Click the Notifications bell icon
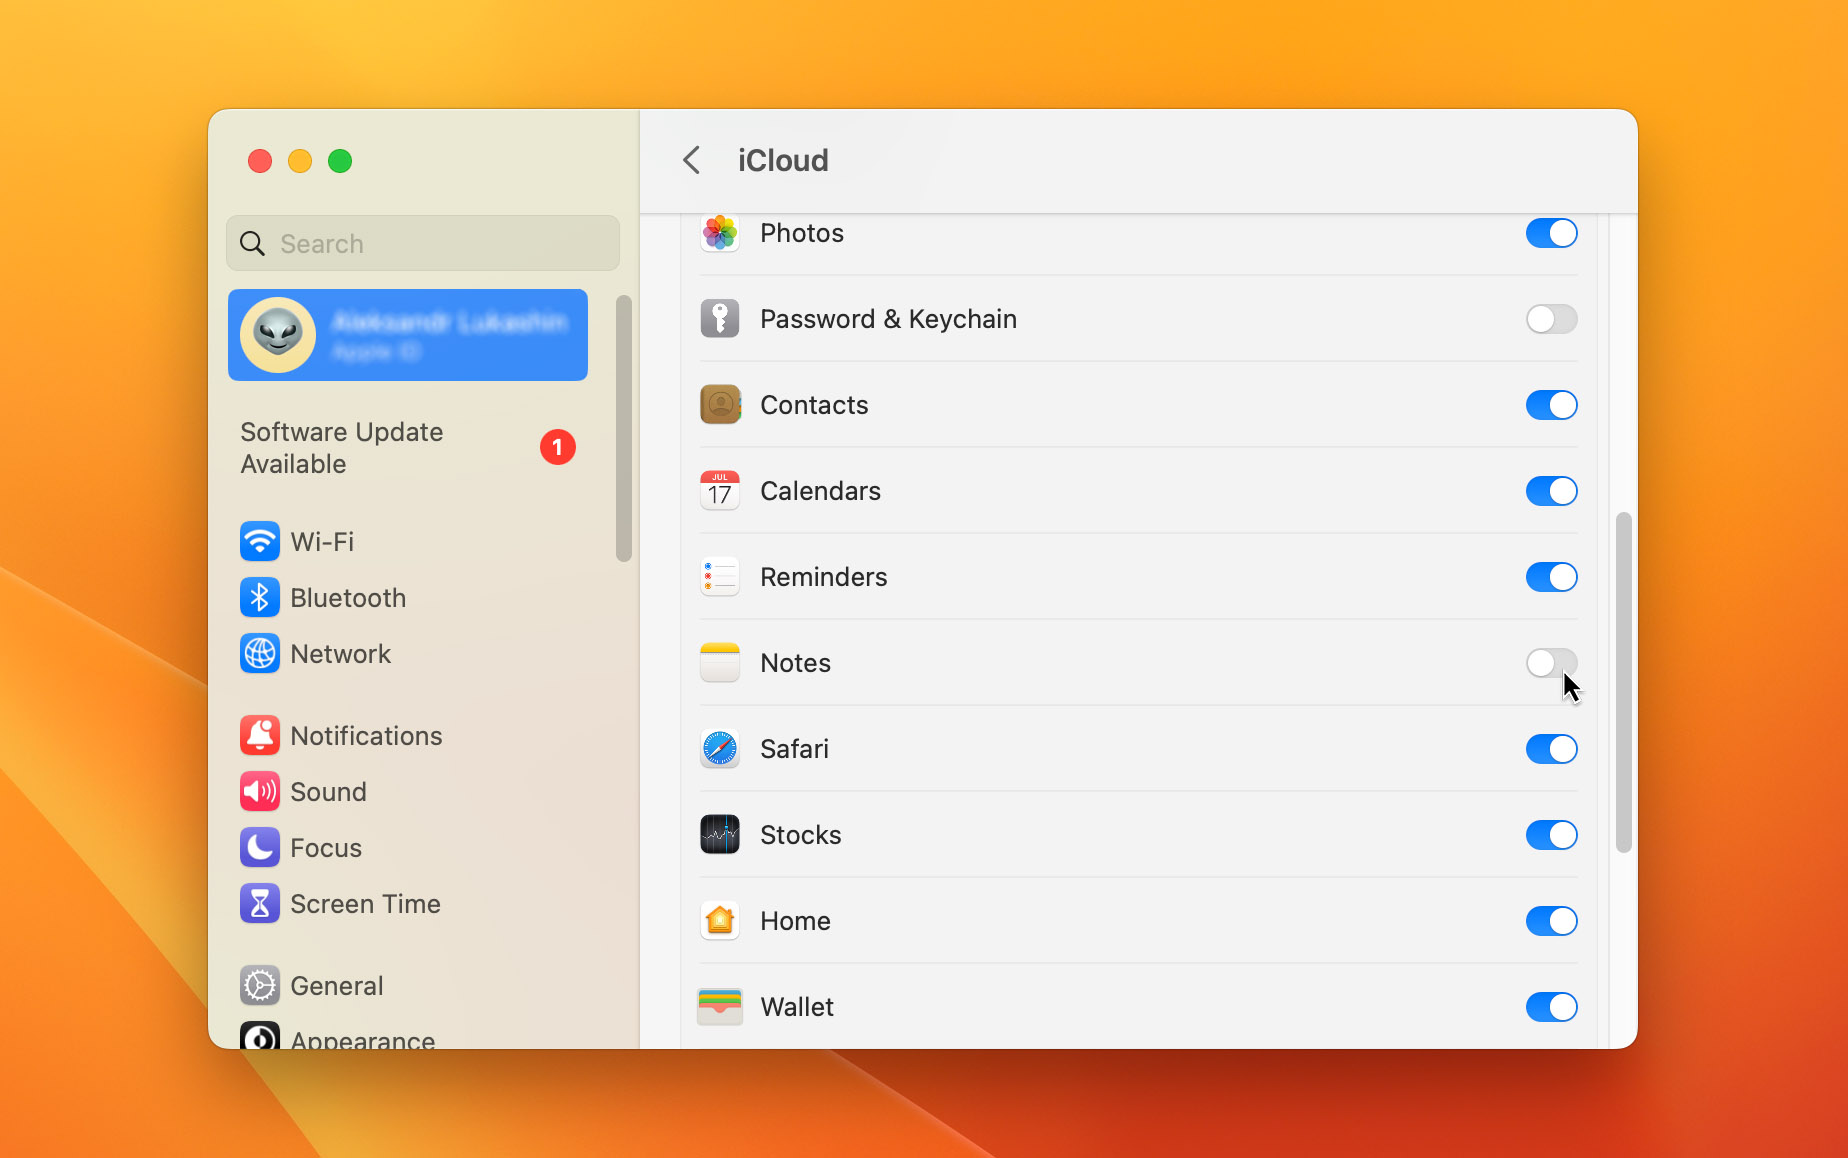This screenshot has width=1848, height=1158. (260, 736)
